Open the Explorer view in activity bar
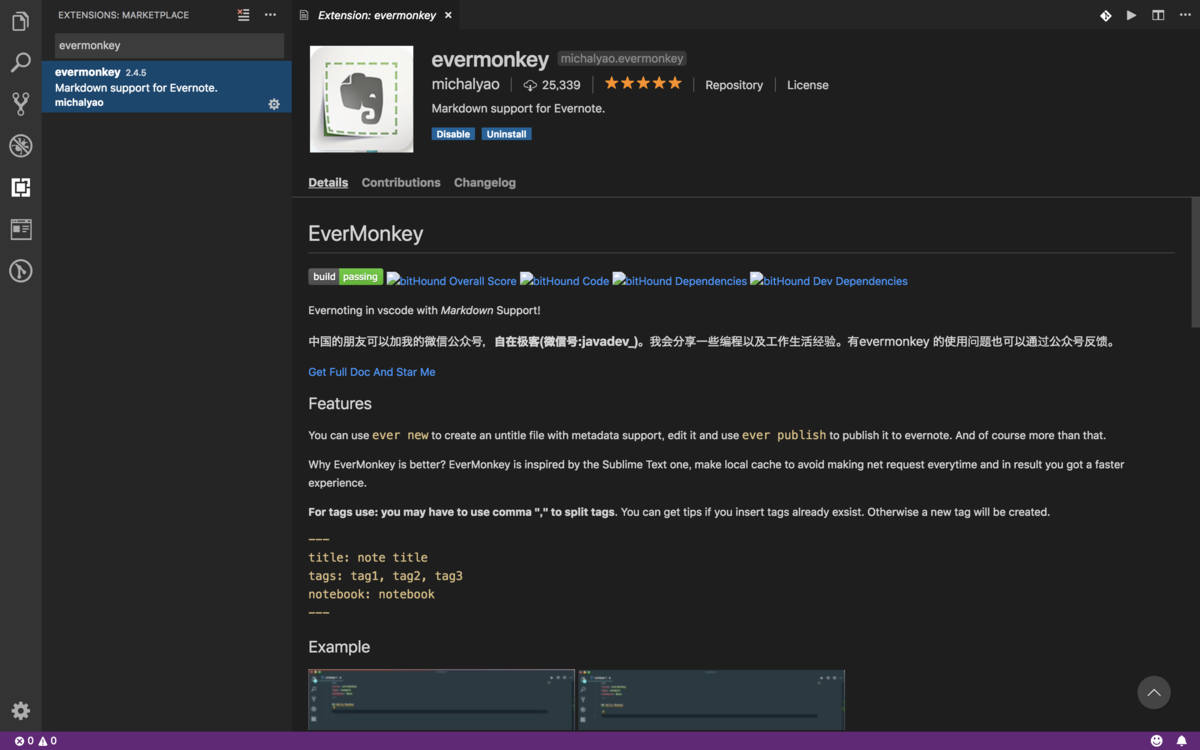 20,21
